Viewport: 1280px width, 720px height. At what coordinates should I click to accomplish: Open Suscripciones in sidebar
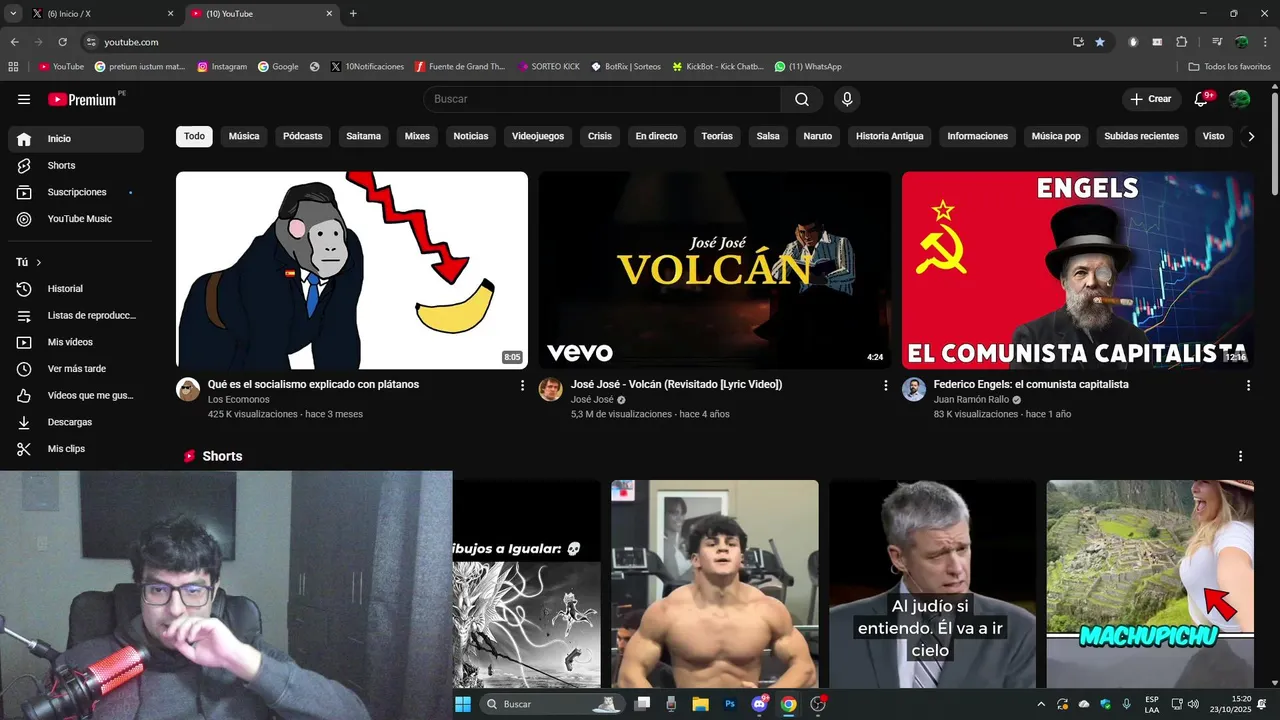pos(76,192)
